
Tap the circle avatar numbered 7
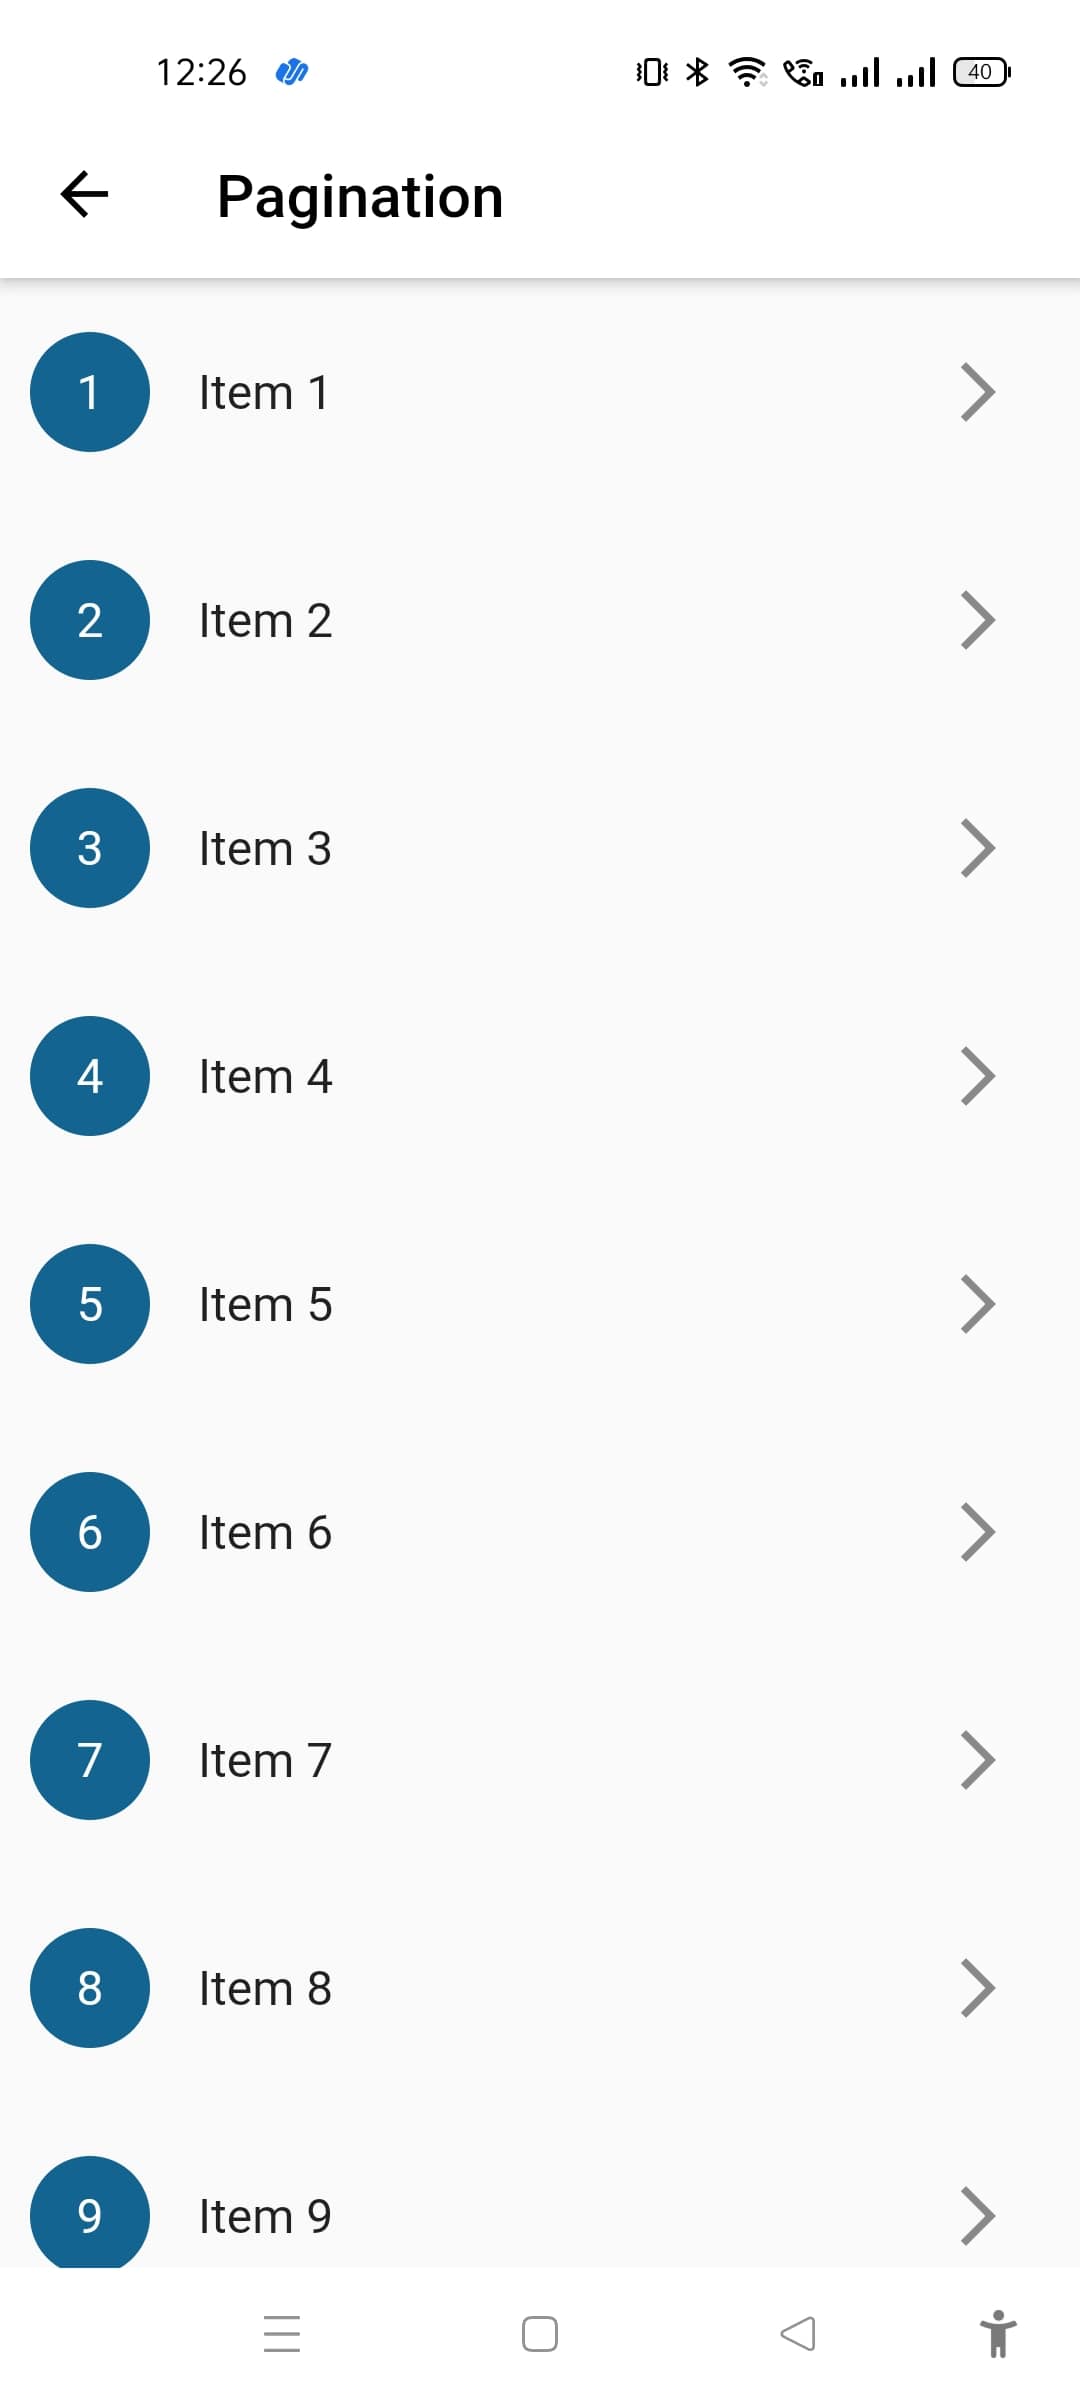90,1760
